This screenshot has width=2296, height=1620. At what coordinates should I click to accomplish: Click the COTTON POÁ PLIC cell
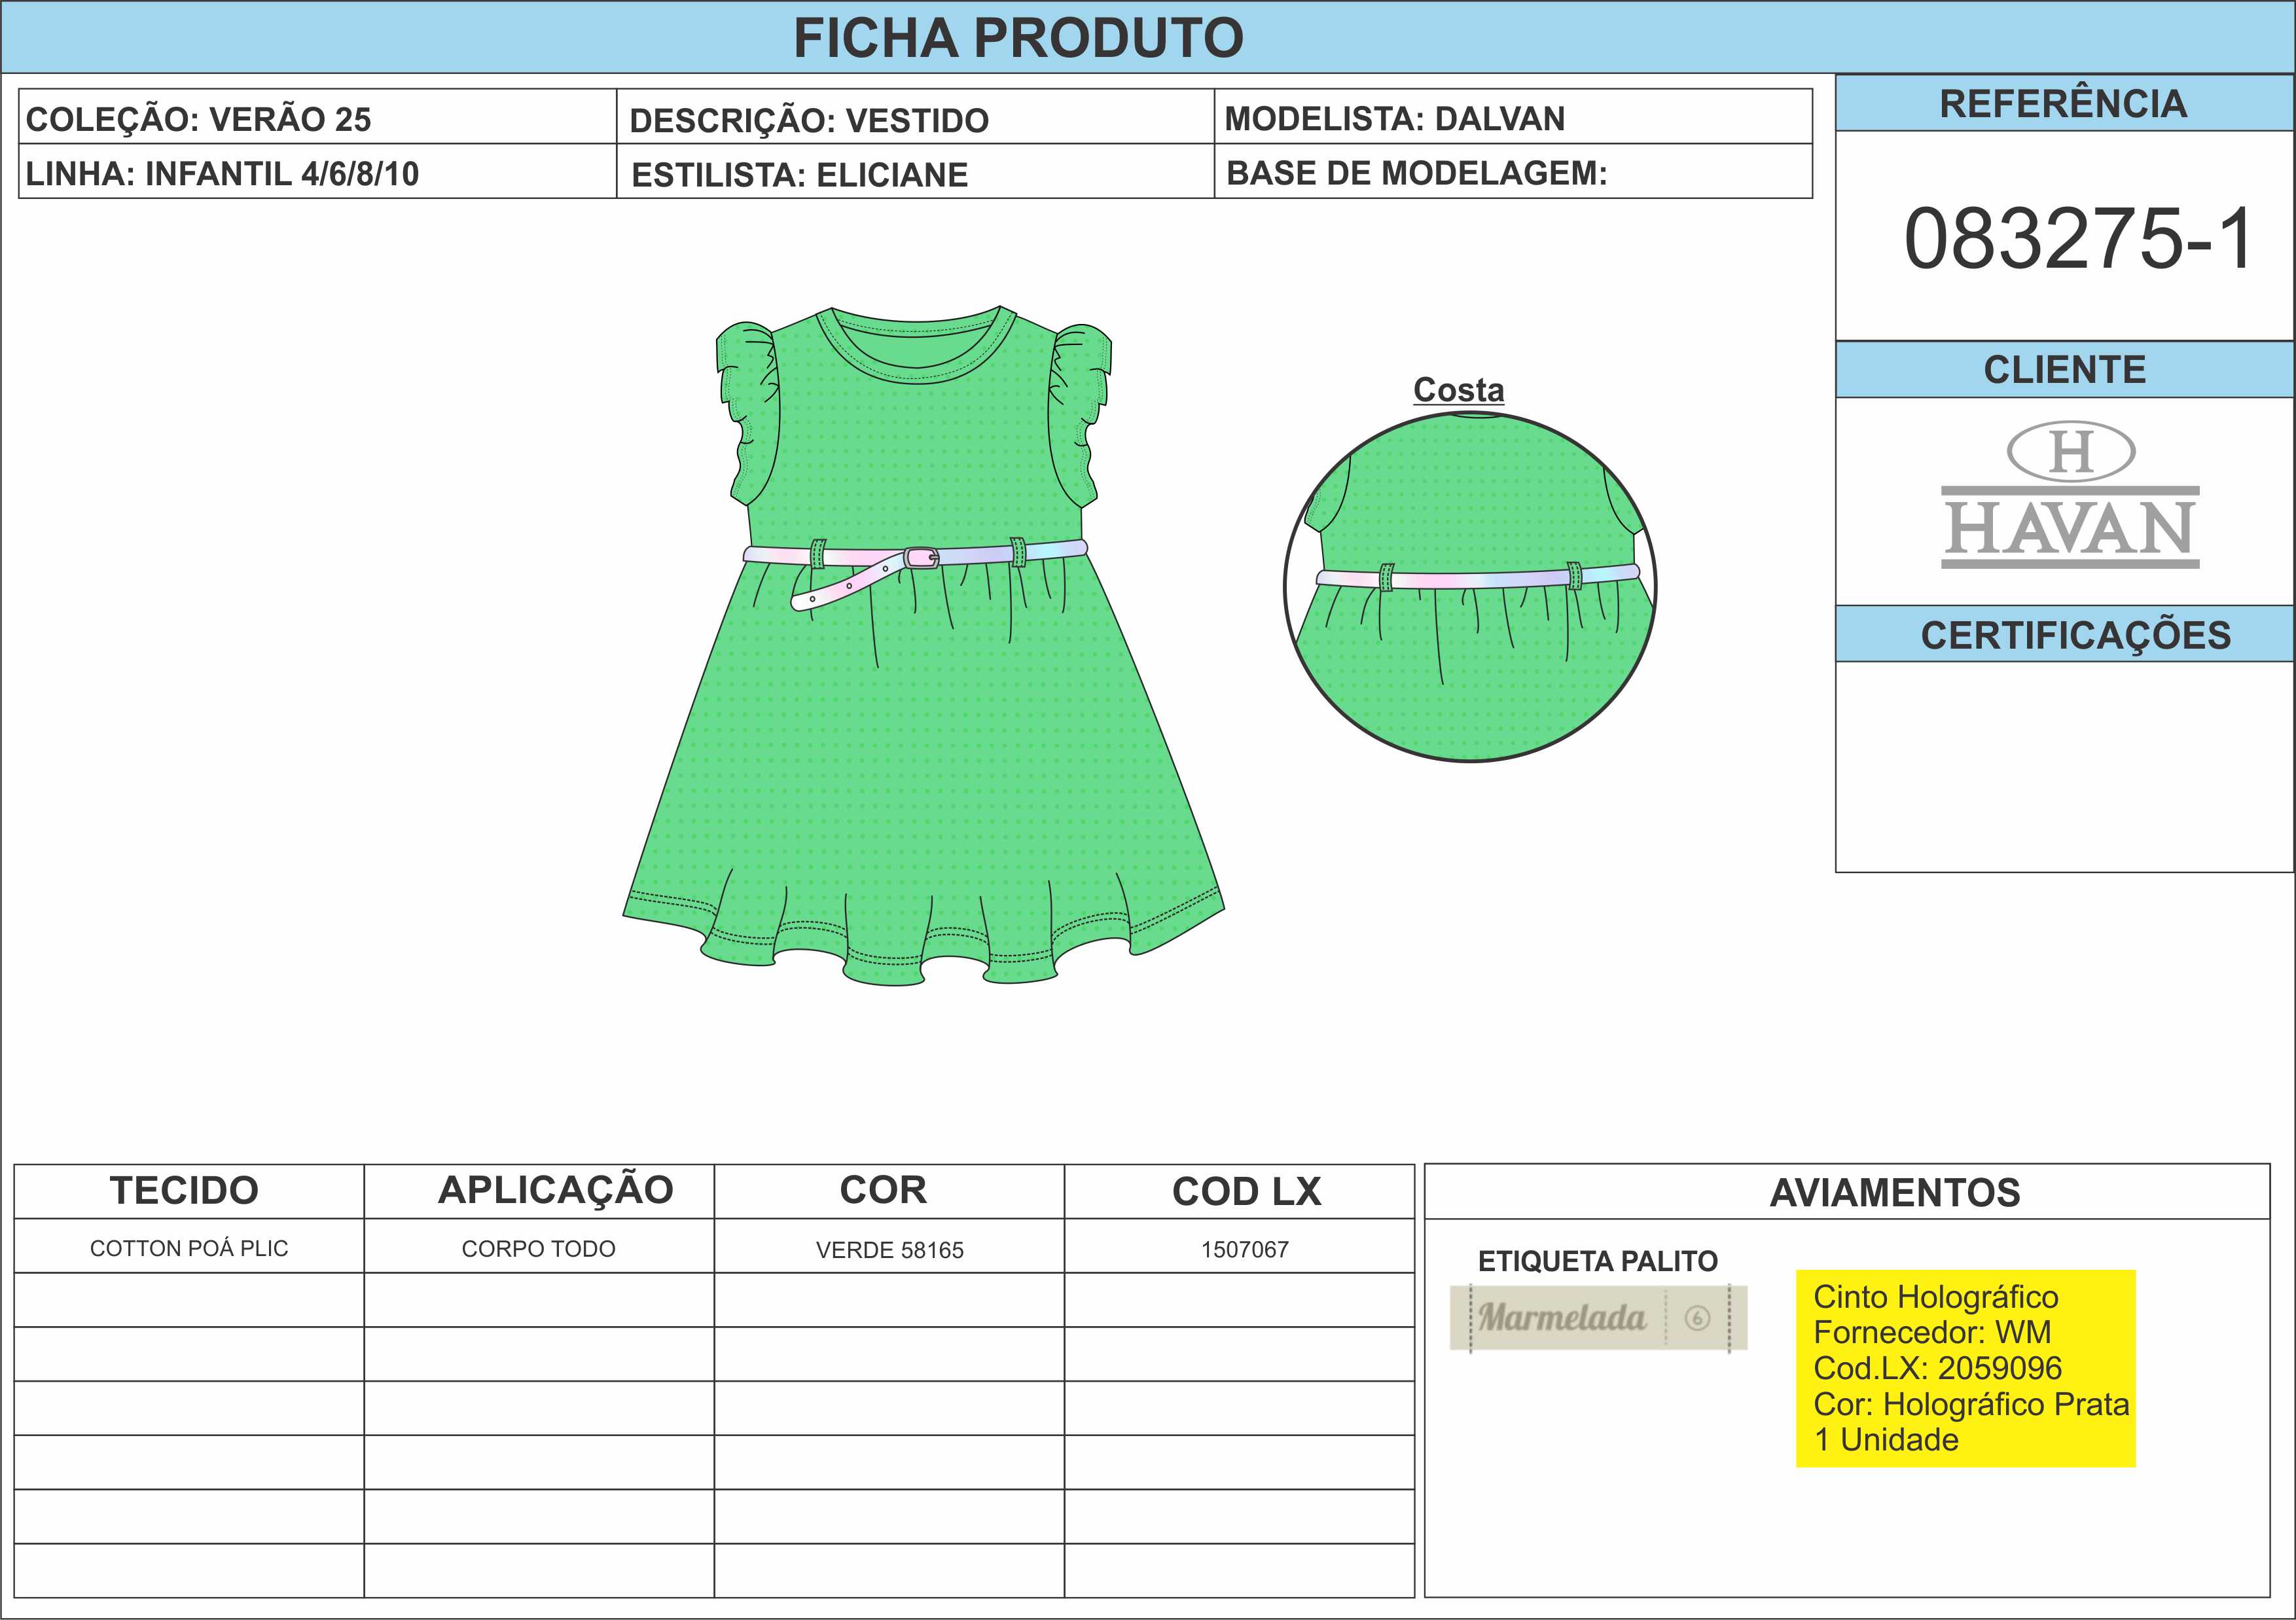pos(189,1248)
